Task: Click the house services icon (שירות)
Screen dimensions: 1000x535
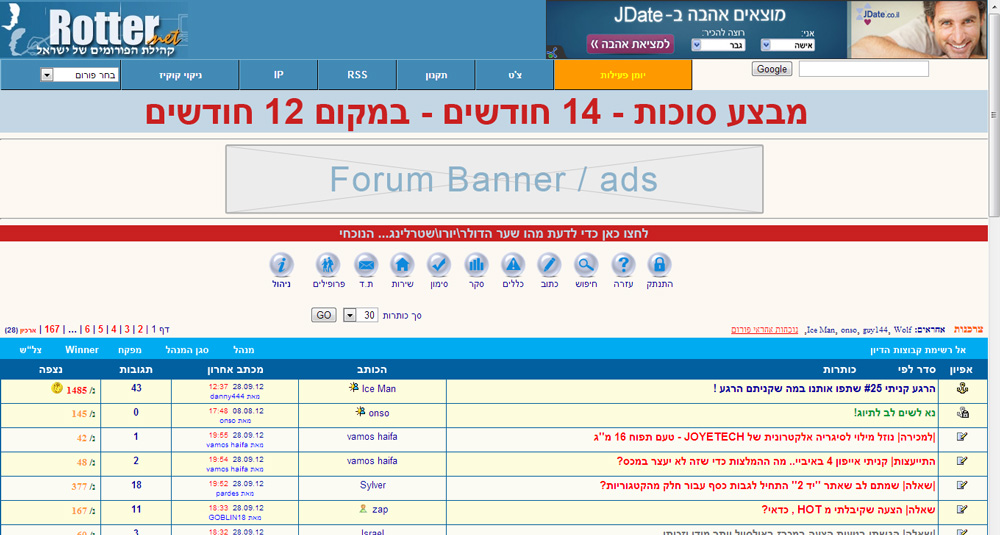Action: tap(402, 265)
